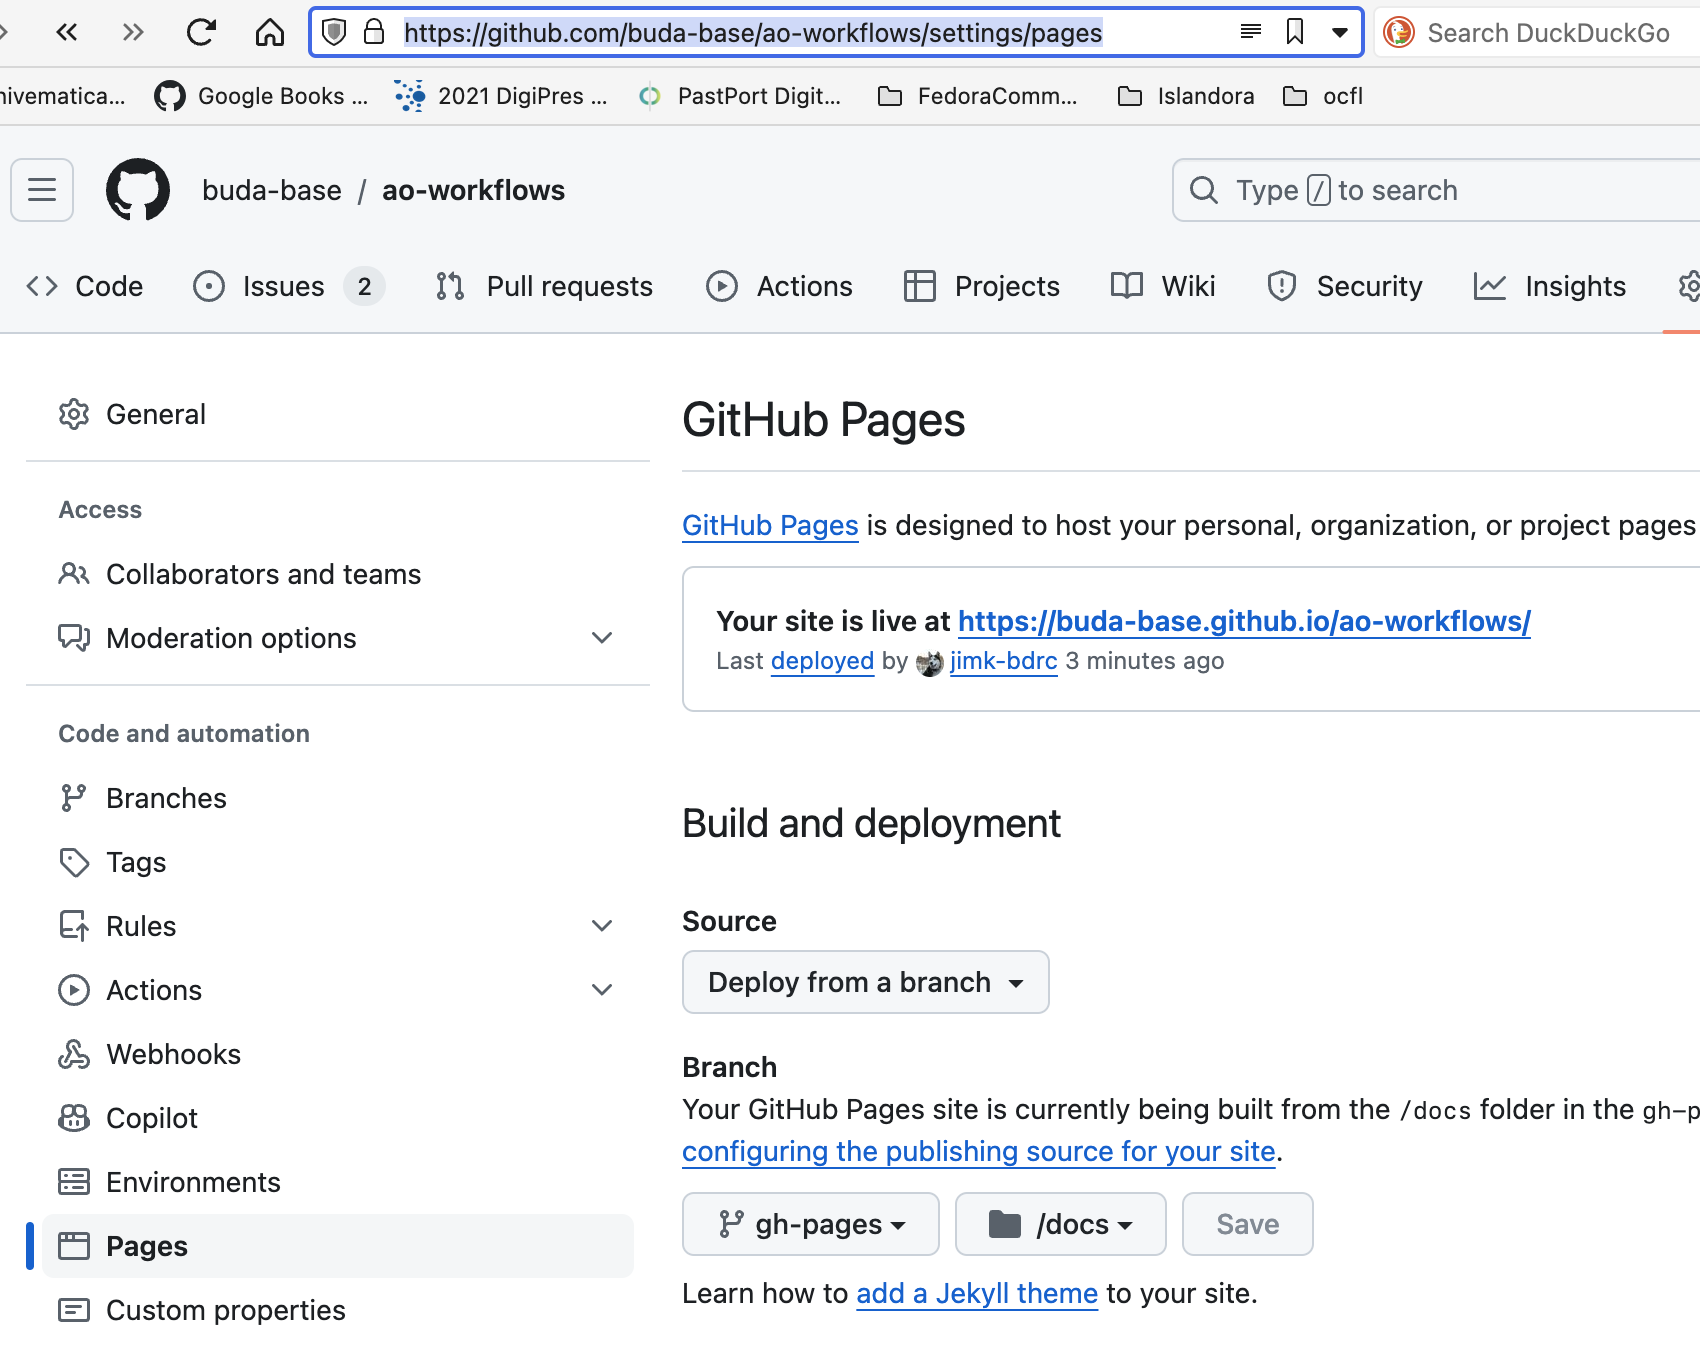Click the GitHub logo icon
1700x1346 pixels.
[x=138, y=190]
